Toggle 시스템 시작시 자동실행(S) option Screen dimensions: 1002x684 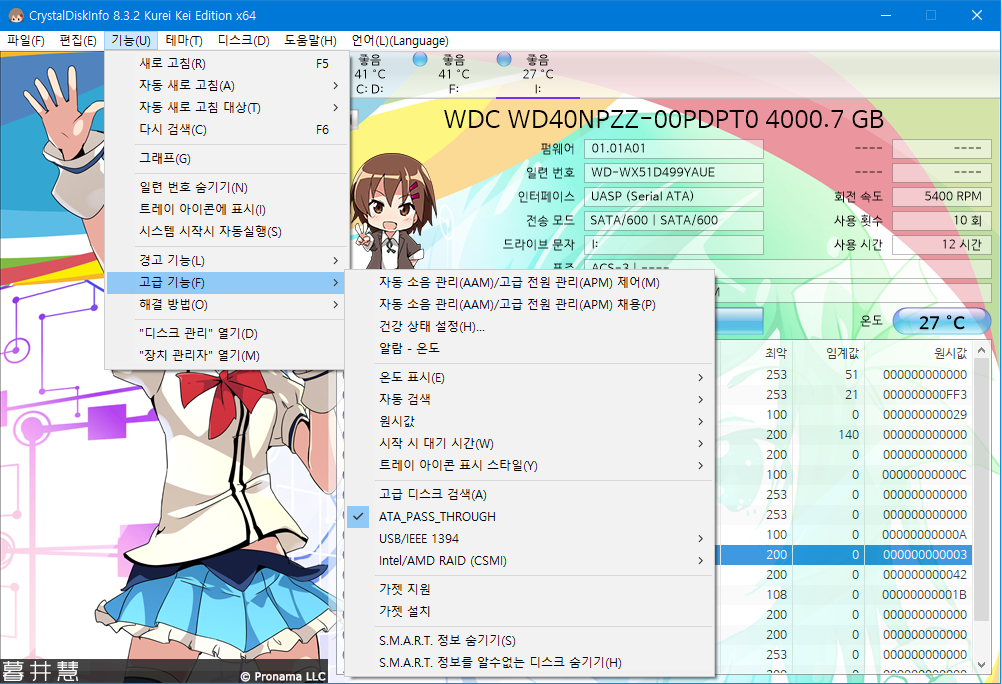(227, 231)
